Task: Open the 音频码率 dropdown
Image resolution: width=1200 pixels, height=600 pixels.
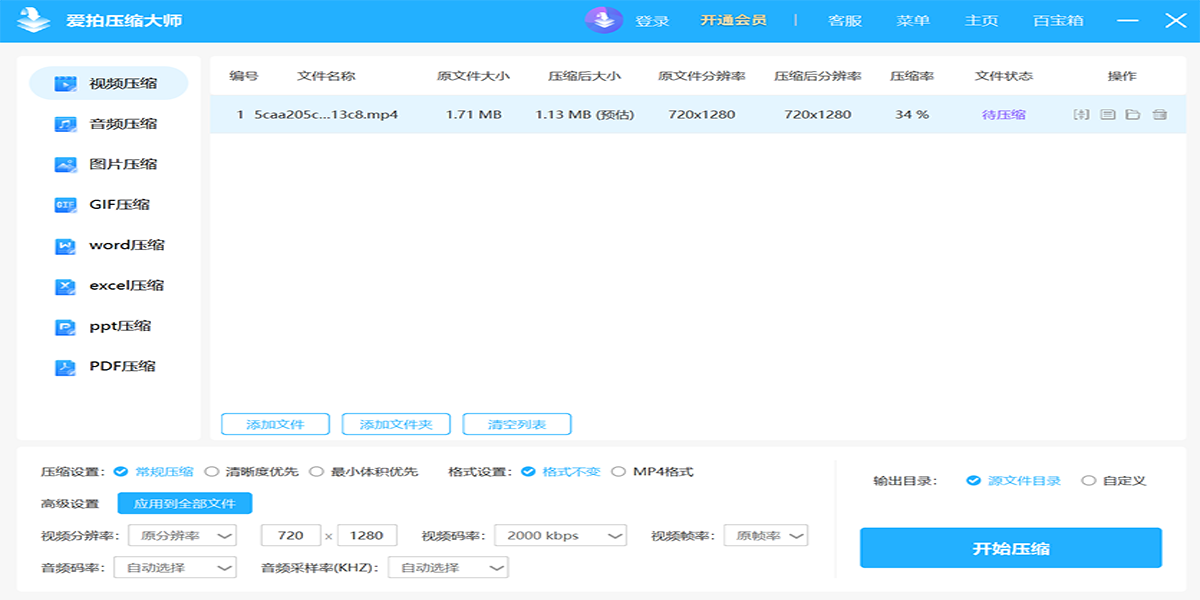Action: [175, 567]
